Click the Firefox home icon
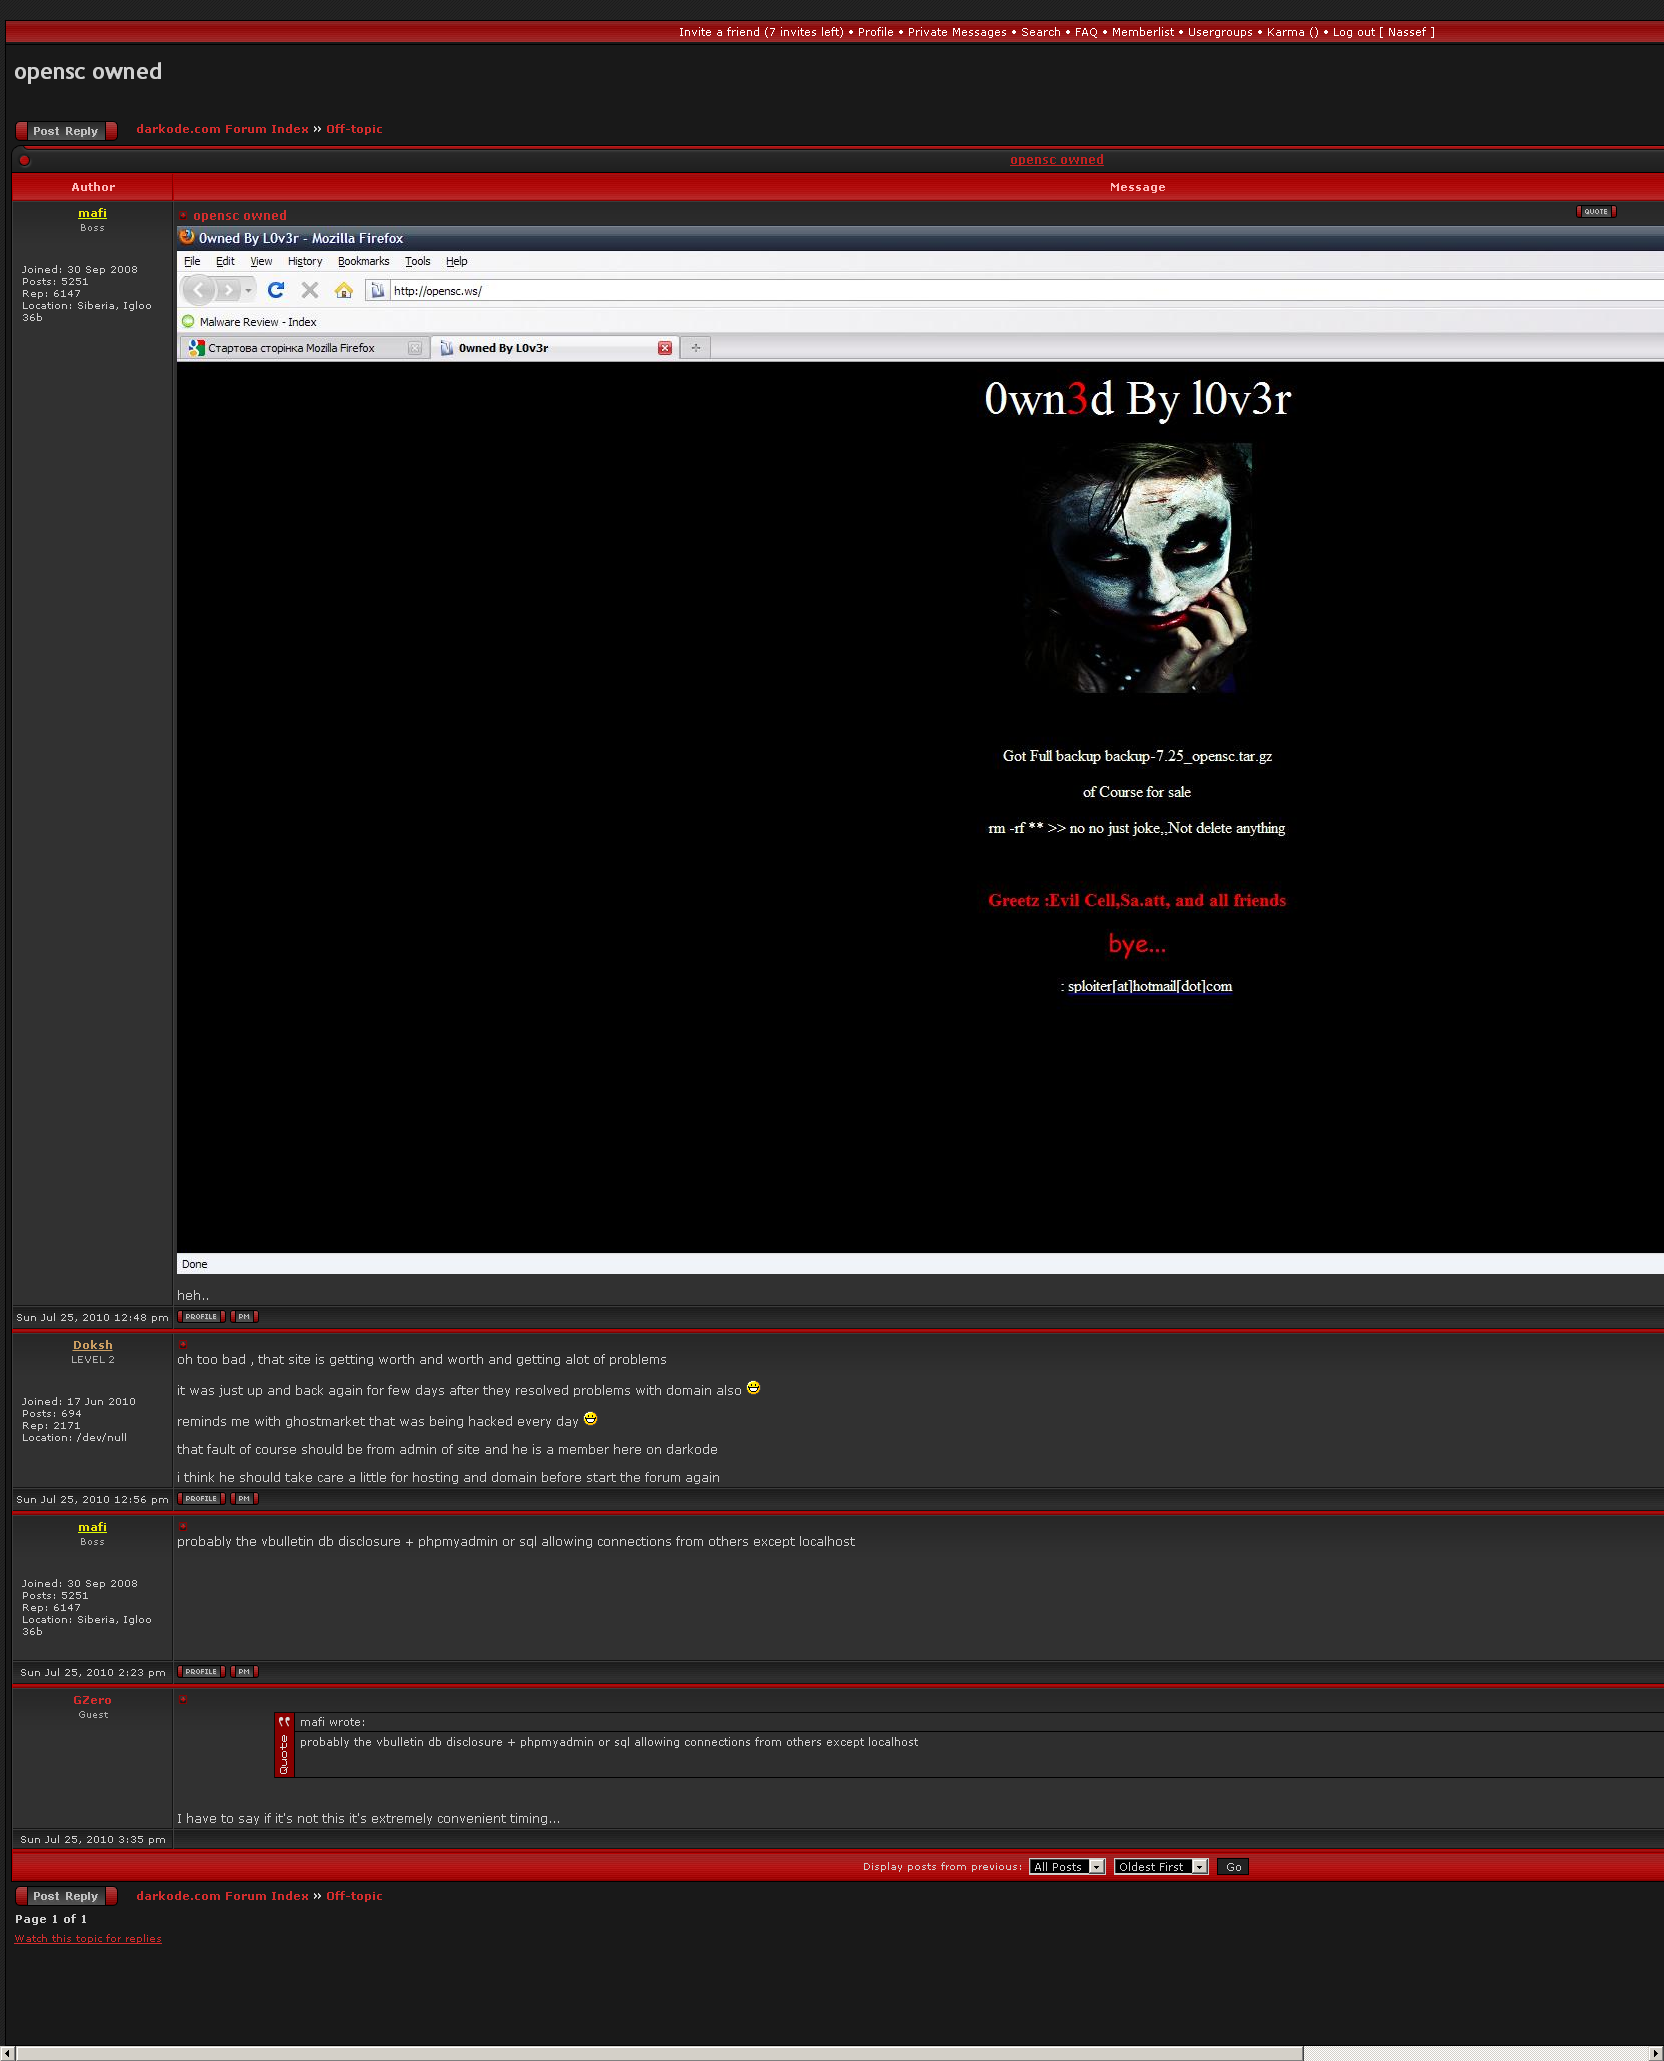 click(344, 290)
